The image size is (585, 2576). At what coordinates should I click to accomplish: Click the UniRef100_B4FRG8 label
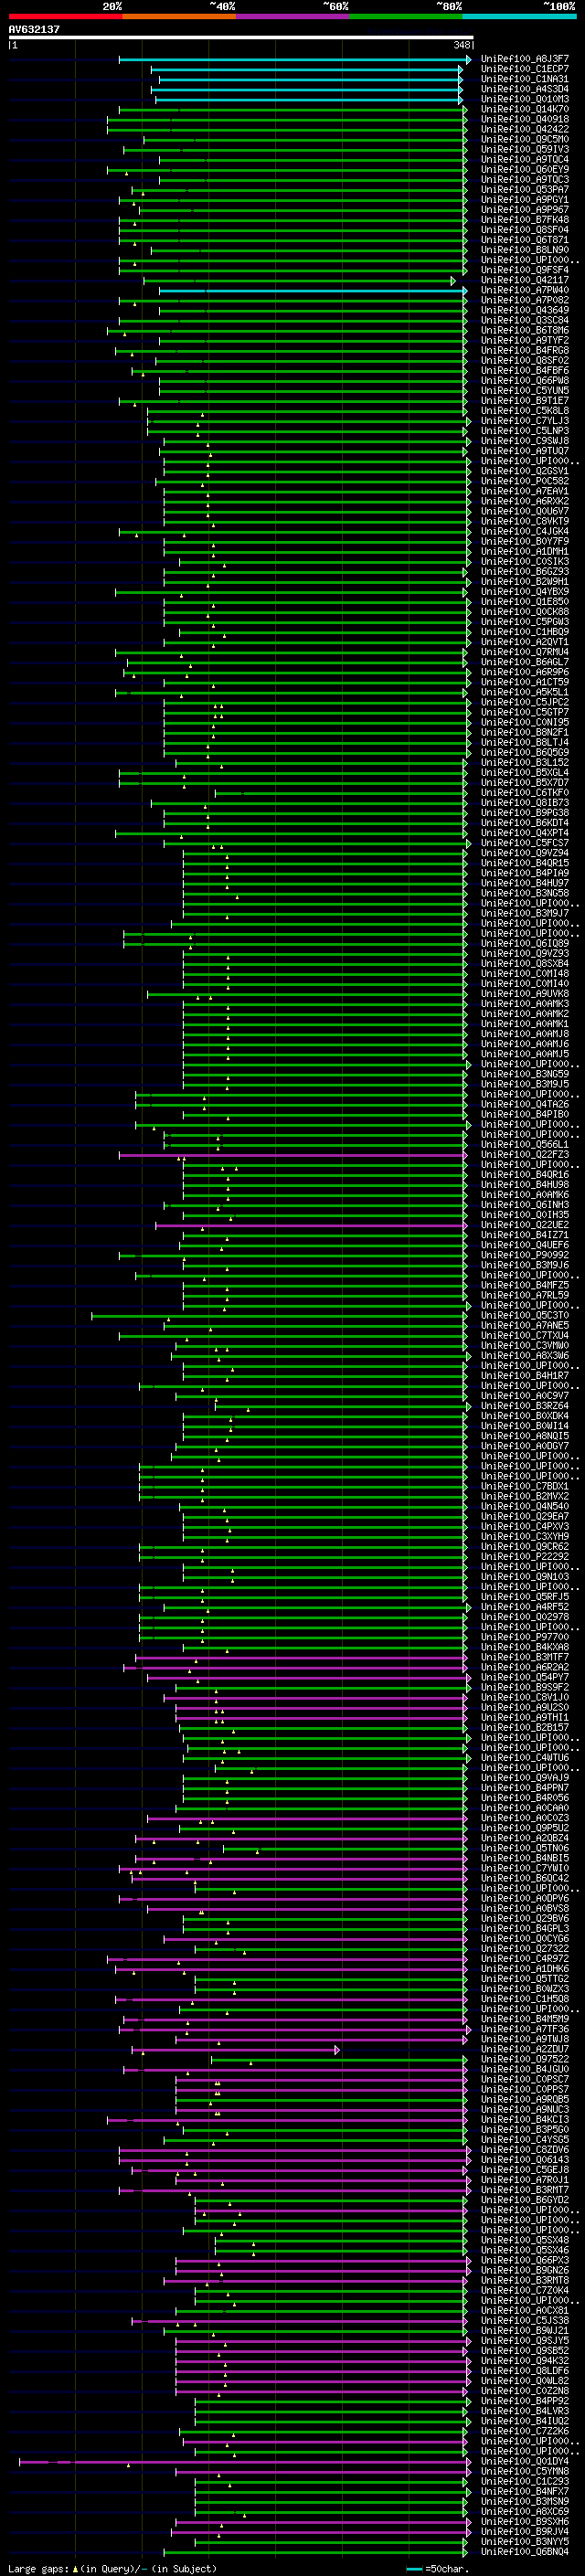(x=525, y=350)
